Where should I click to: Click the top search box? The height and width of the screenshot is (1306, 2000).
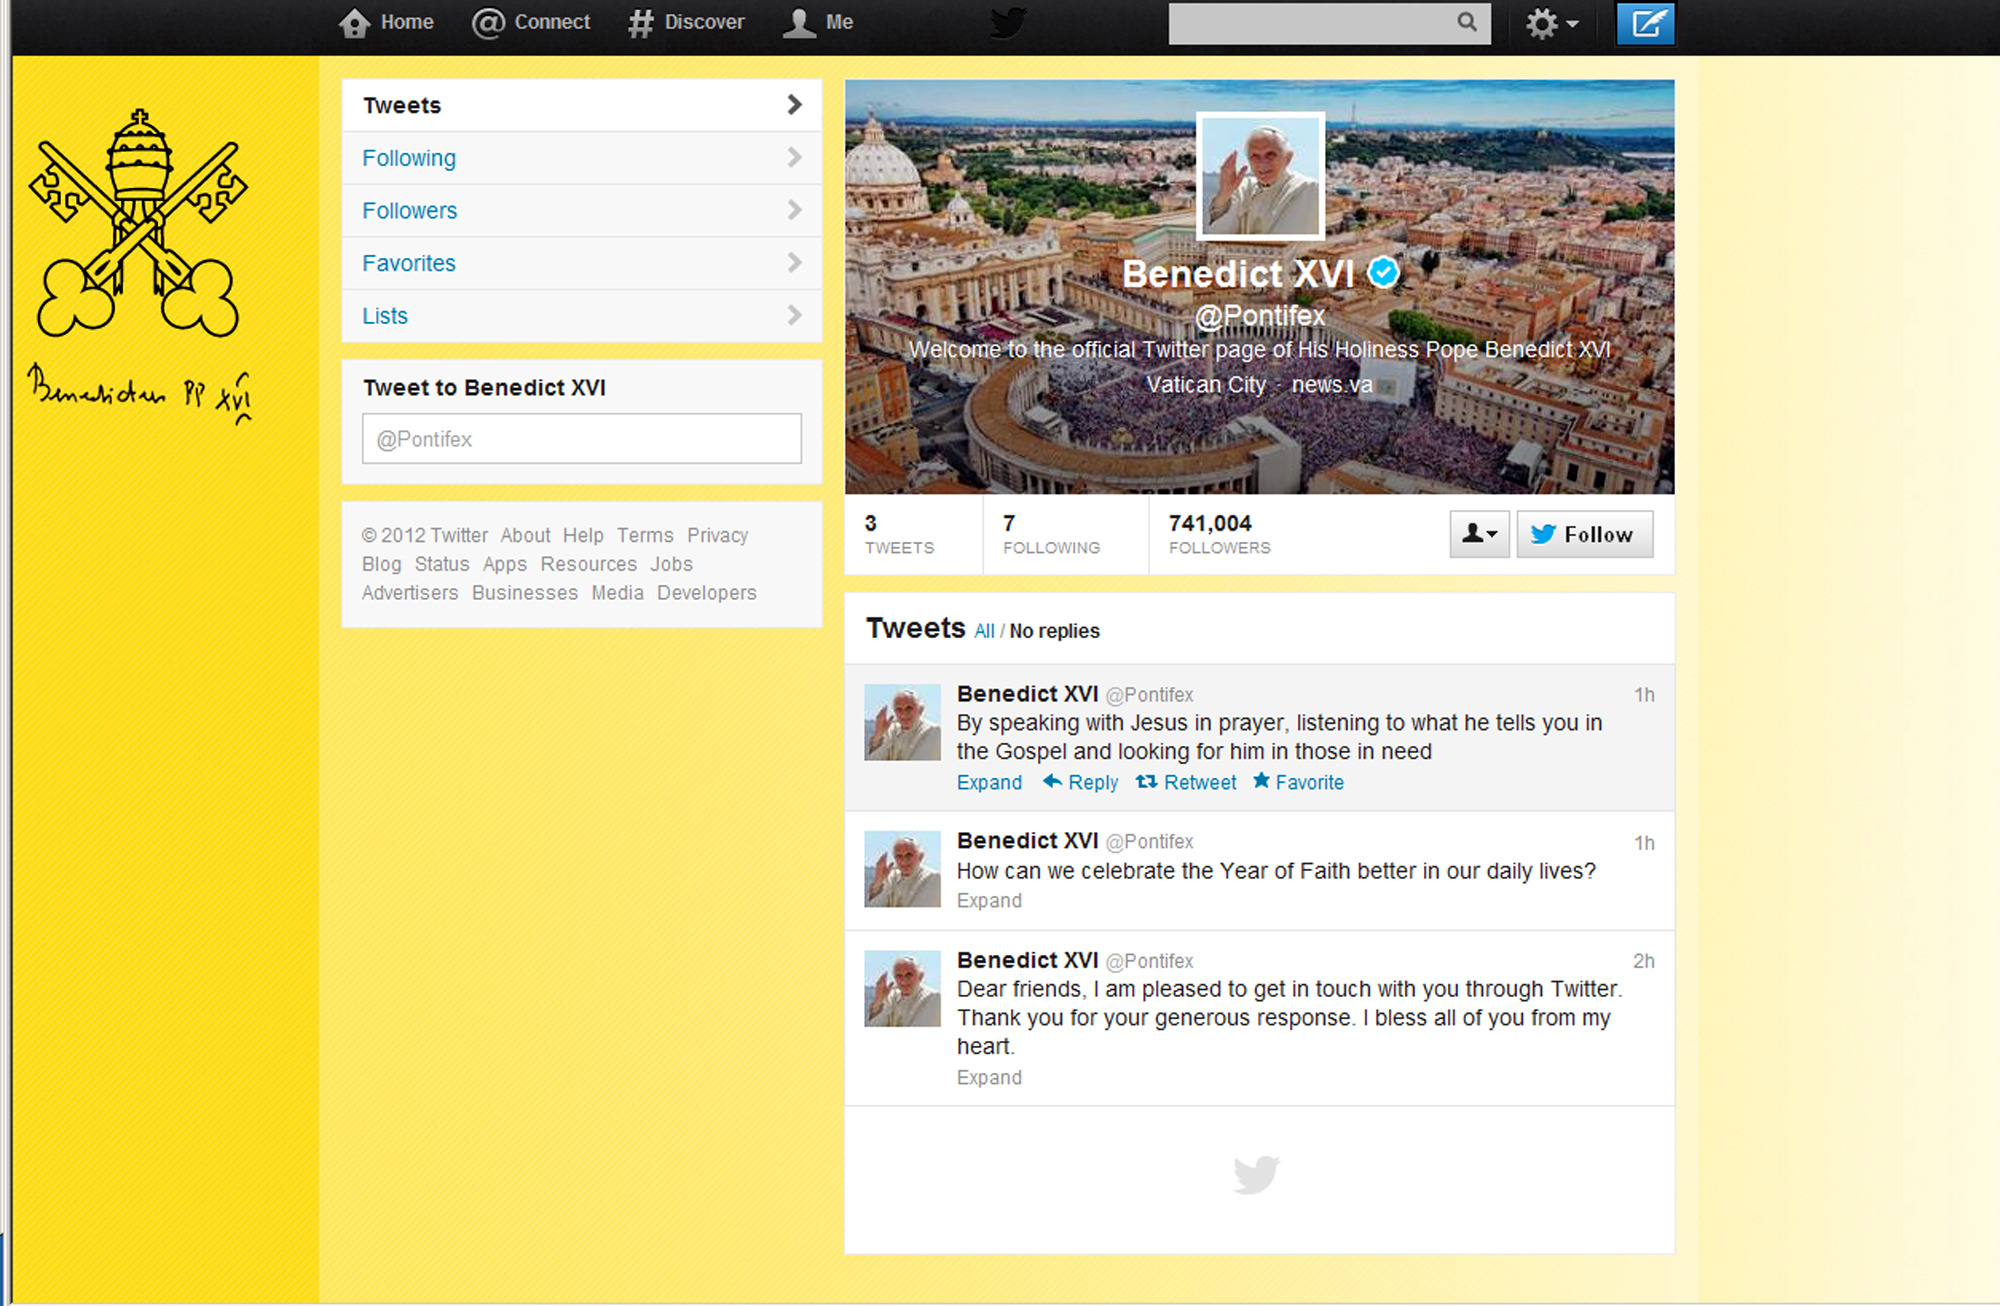pyautogui.click(x=1329, y=23)
